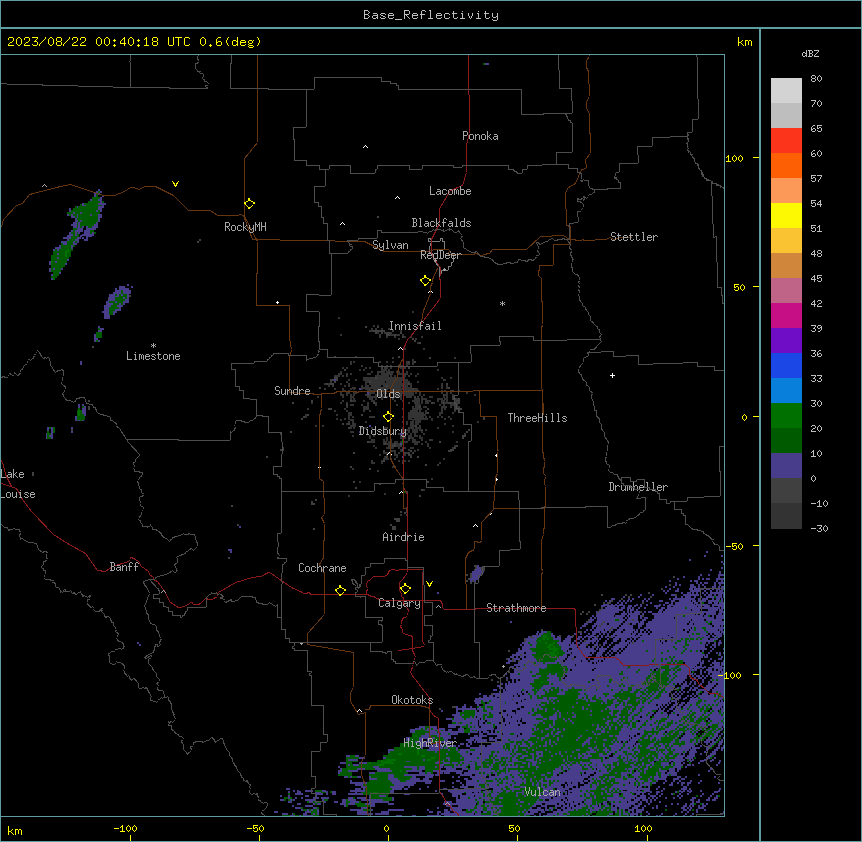
Task: Click the Okotoks label
Action: coord(412,700)
